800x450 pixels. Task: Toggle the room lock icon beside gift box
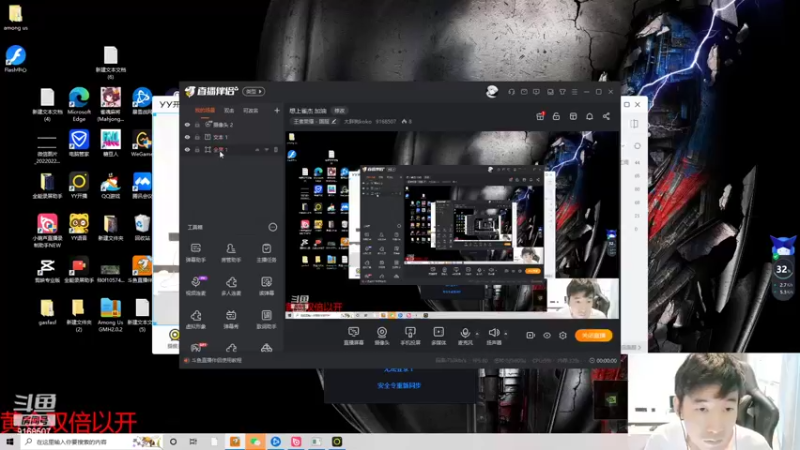pyautogui.click(x=557, y=116)
